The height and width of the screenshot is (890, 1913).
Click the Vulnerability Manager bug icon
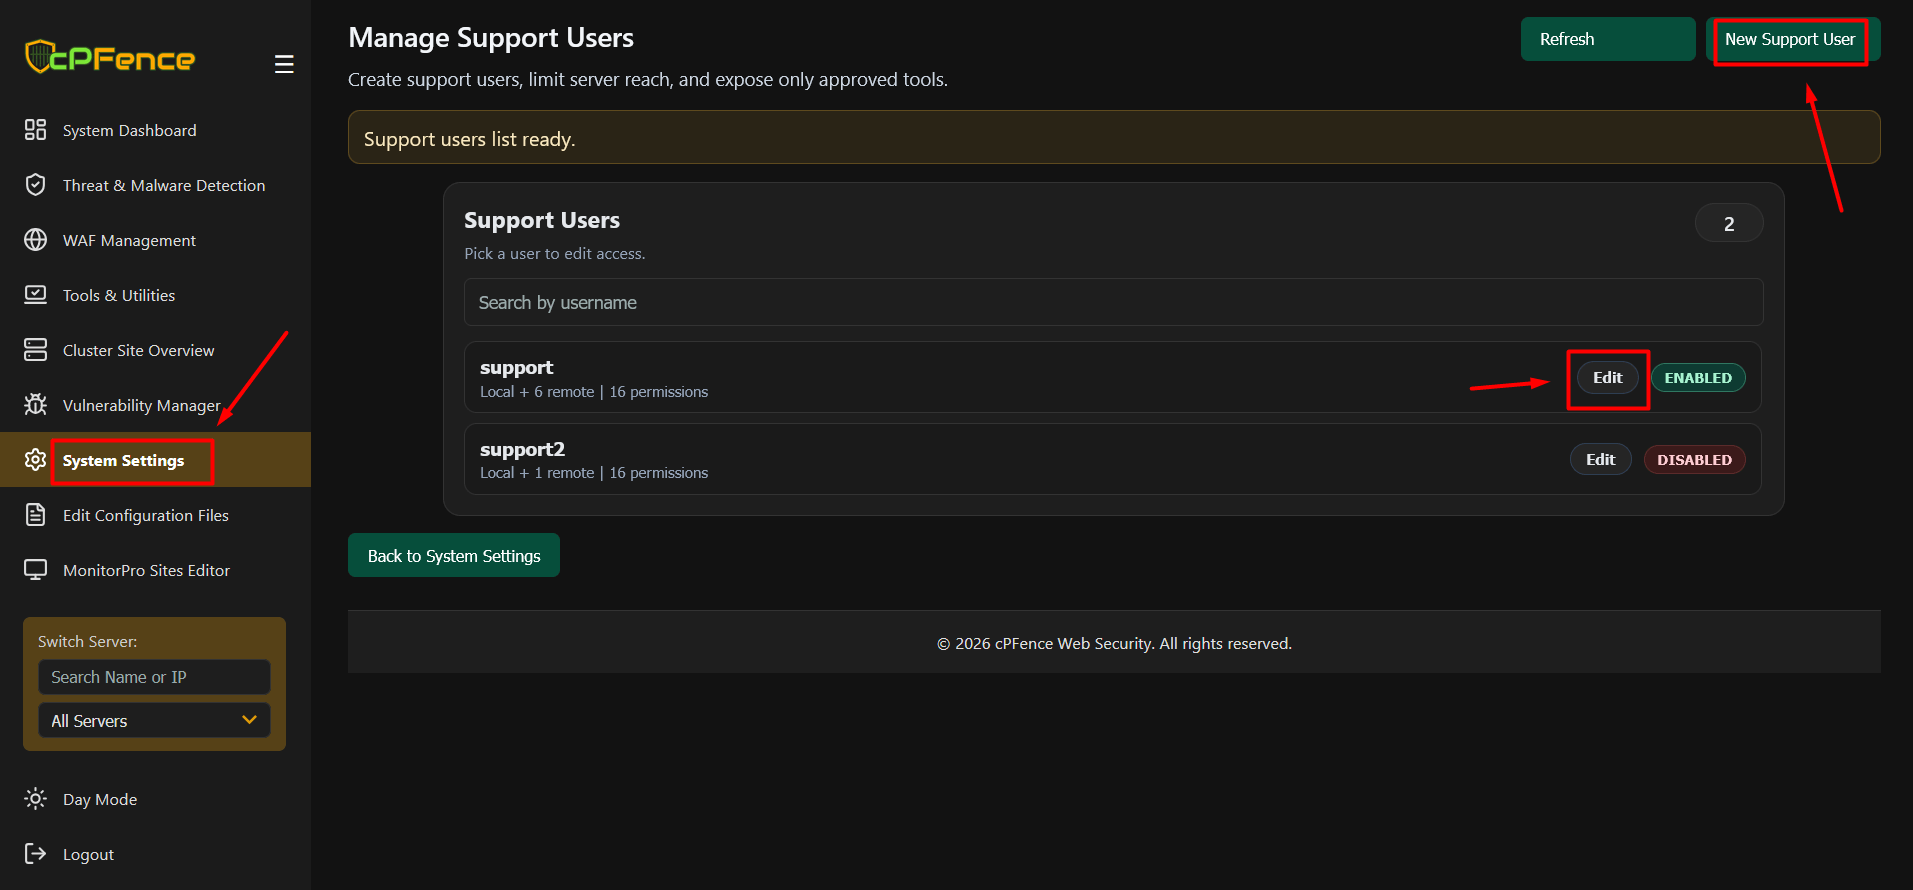(36, 405)
